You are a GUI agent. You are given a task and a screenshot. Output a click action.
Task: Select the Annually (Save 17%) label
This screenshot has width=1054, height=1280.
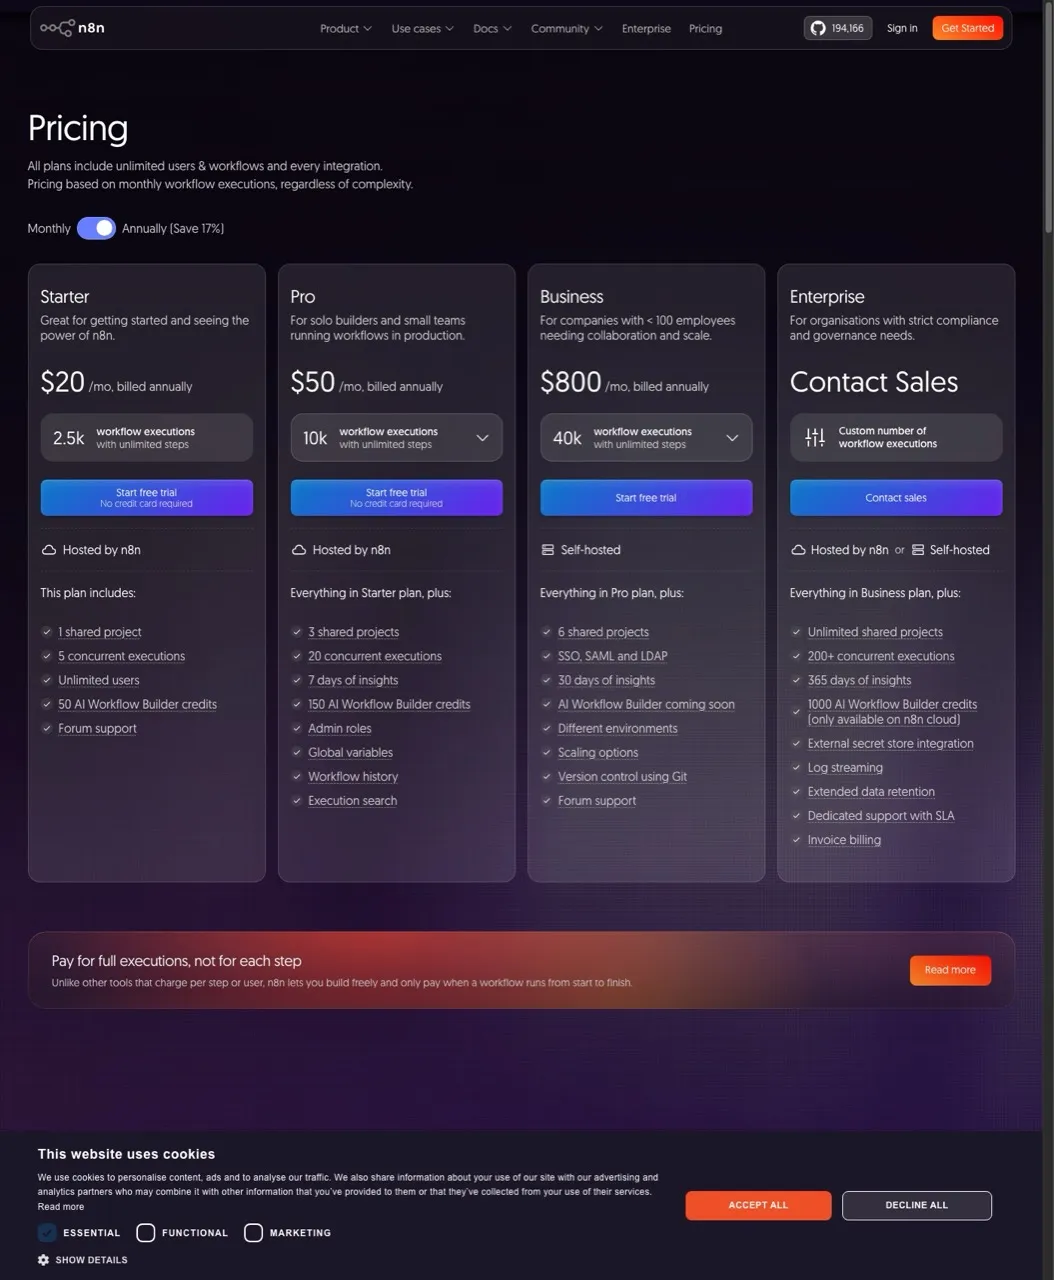[x=173, y=229]
